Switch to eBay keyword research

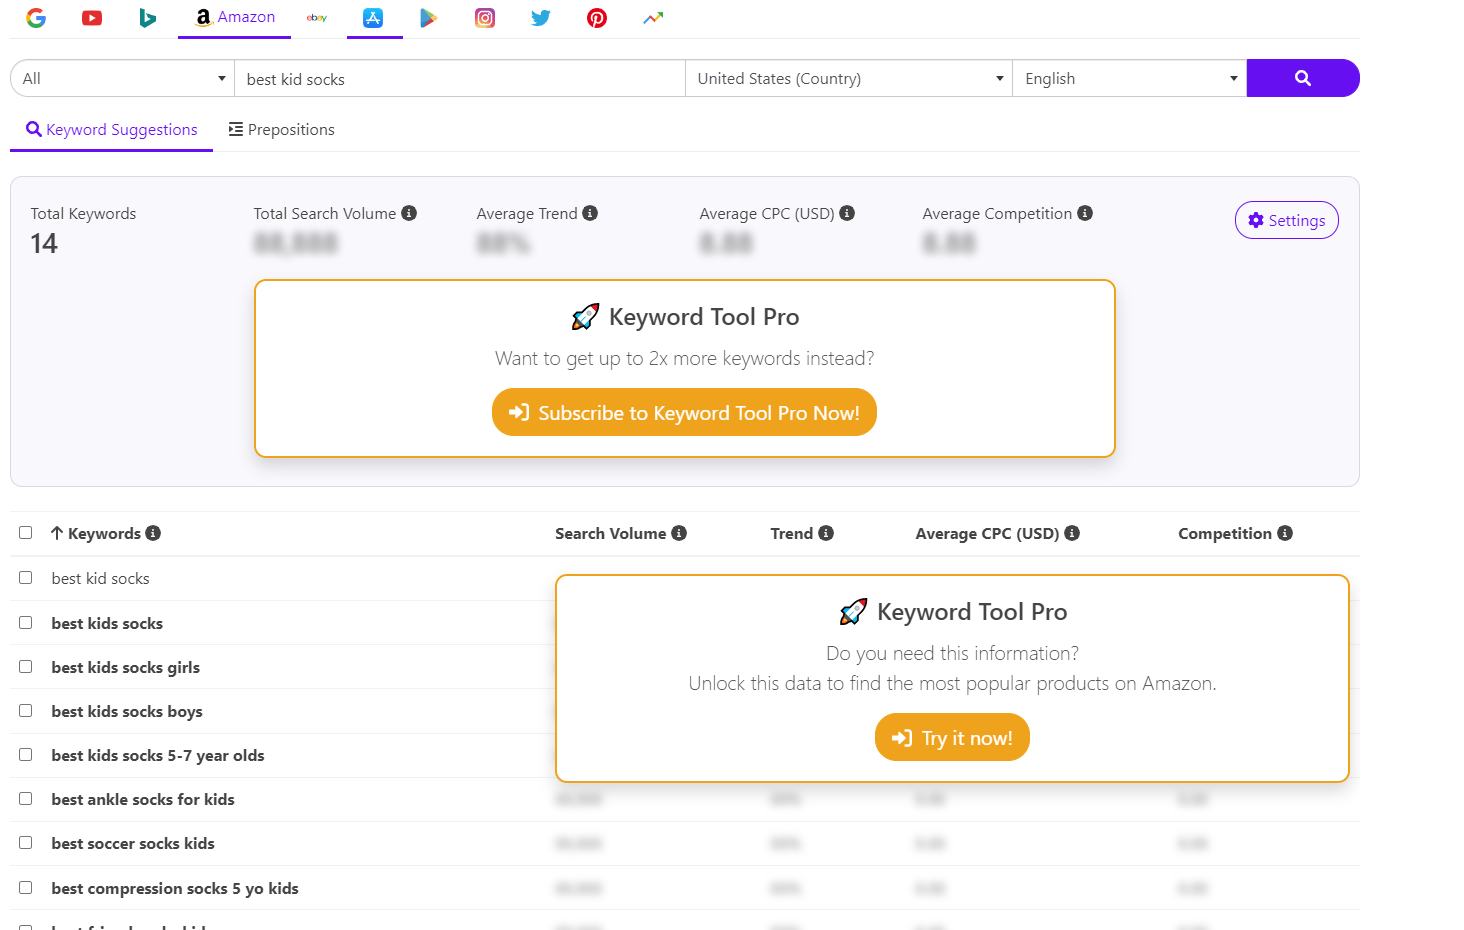tap(317, 18)
